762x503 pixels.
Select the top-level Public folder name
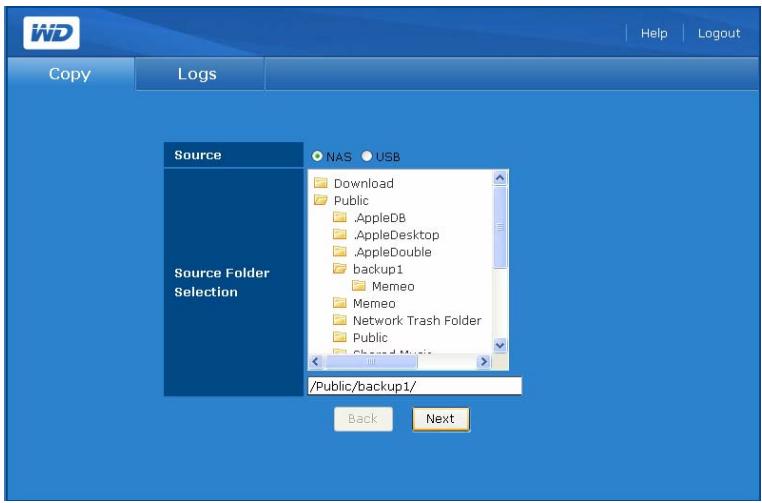[351, 200]
